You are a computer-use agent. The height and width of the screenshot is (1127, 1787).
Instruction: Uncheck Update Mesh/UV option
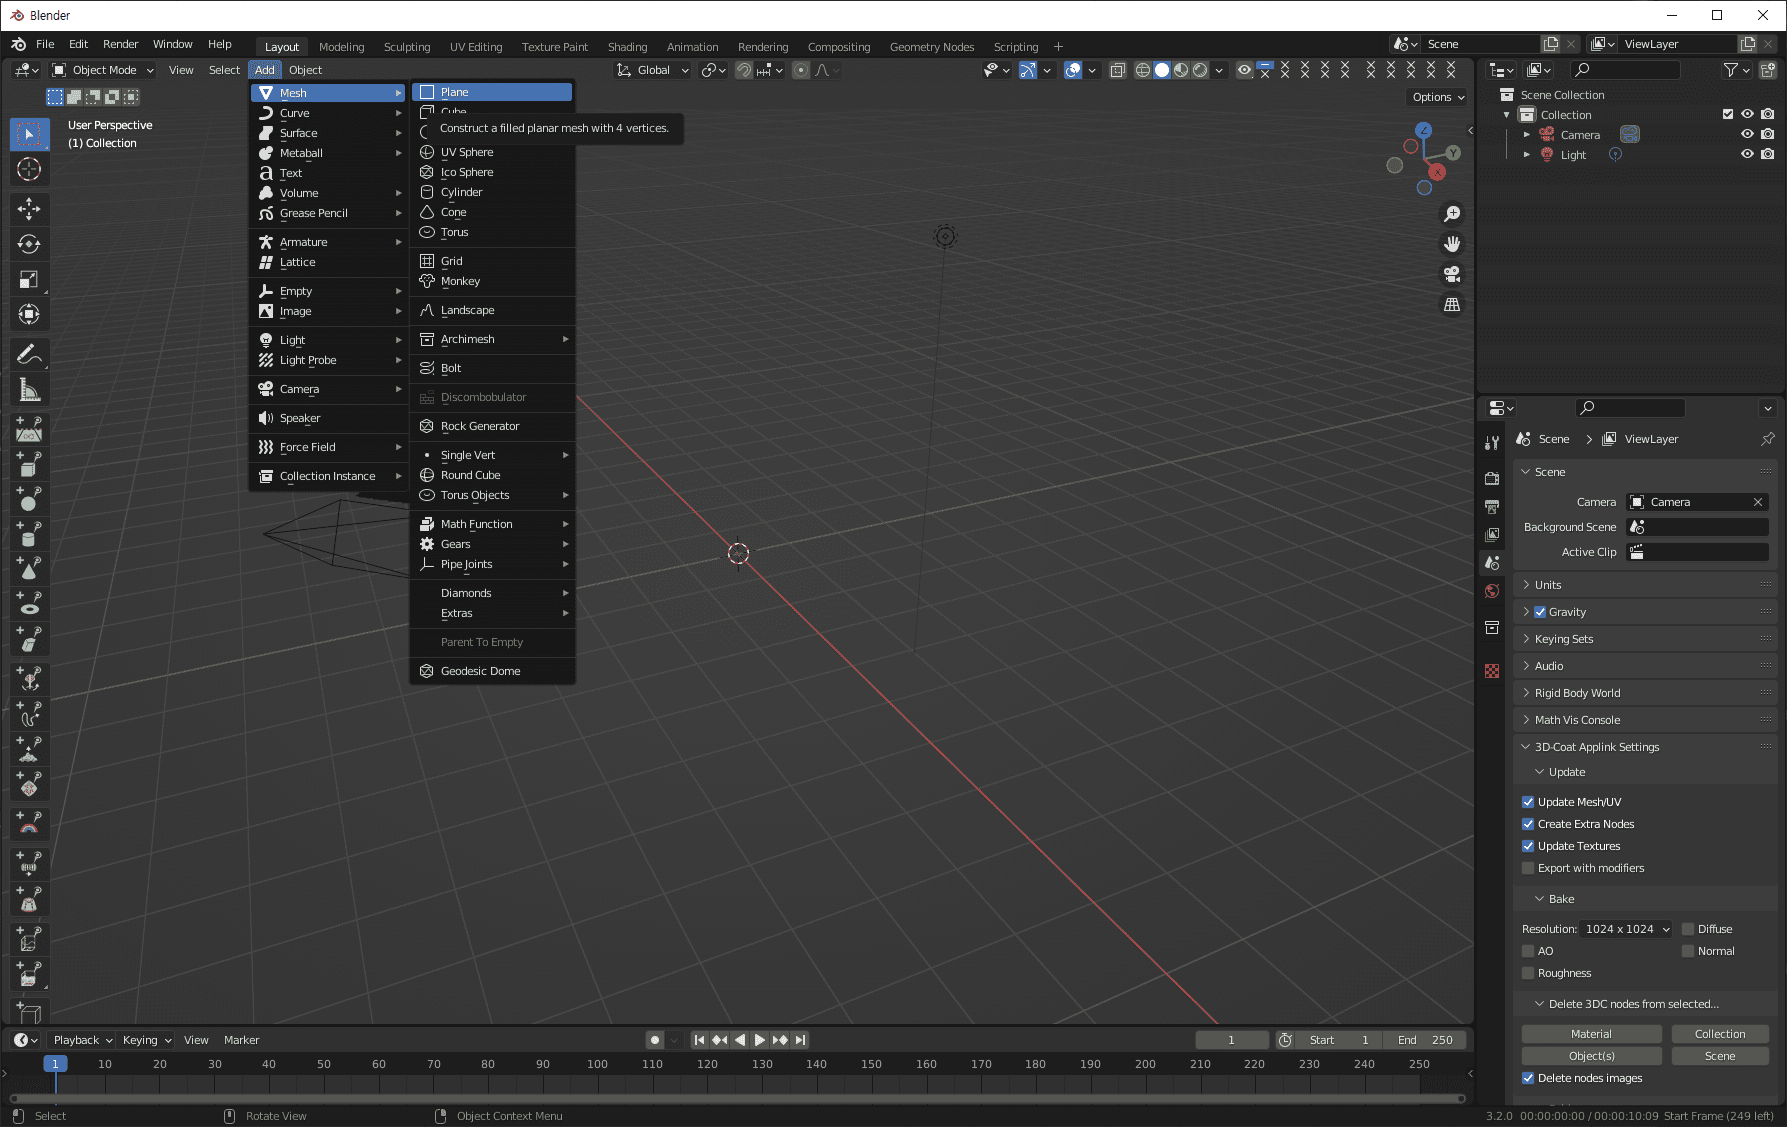tap(1528, 802)
